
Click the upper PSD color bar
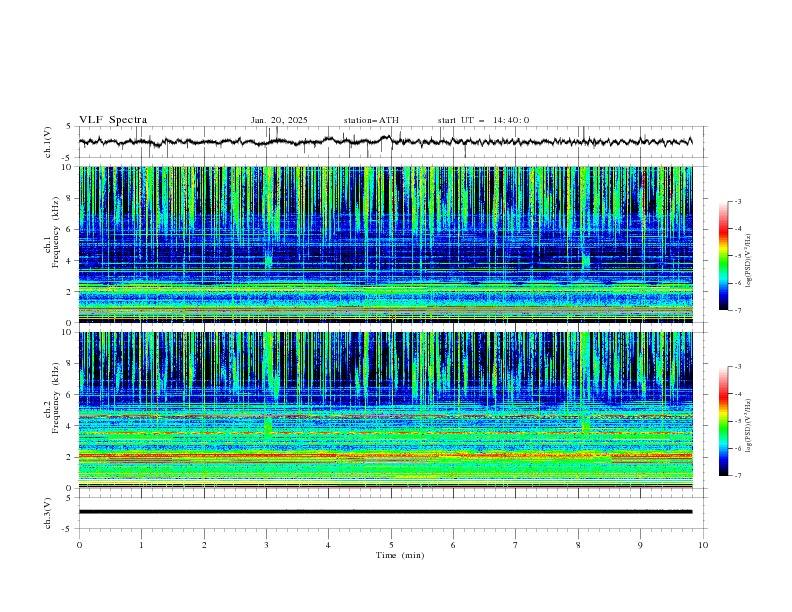point(723,256)
